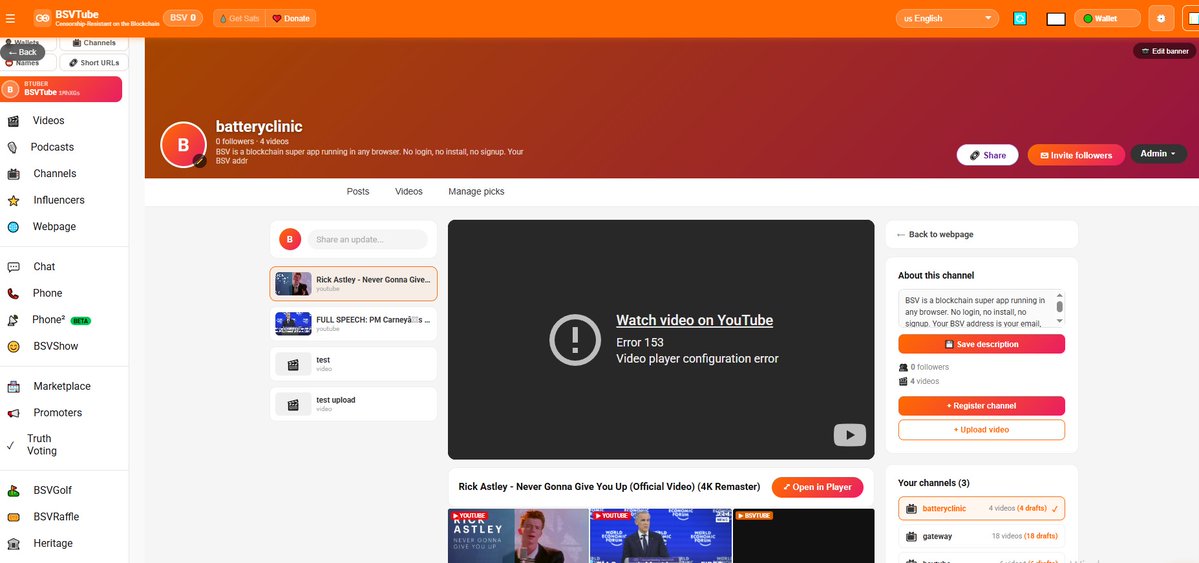Click the BSV 0 balance pill
1199x563 pixels.
click(x=183, y=18)
